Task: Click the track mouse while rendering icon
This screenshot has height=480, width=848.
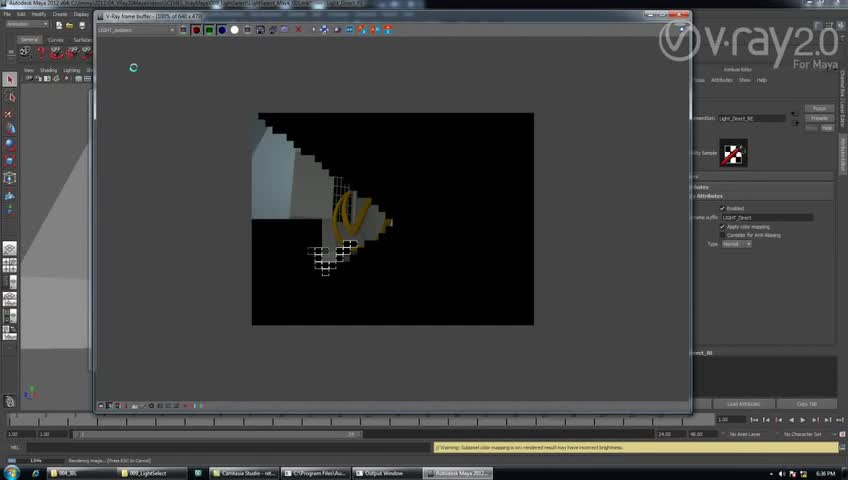Action: tap(313, 30)
